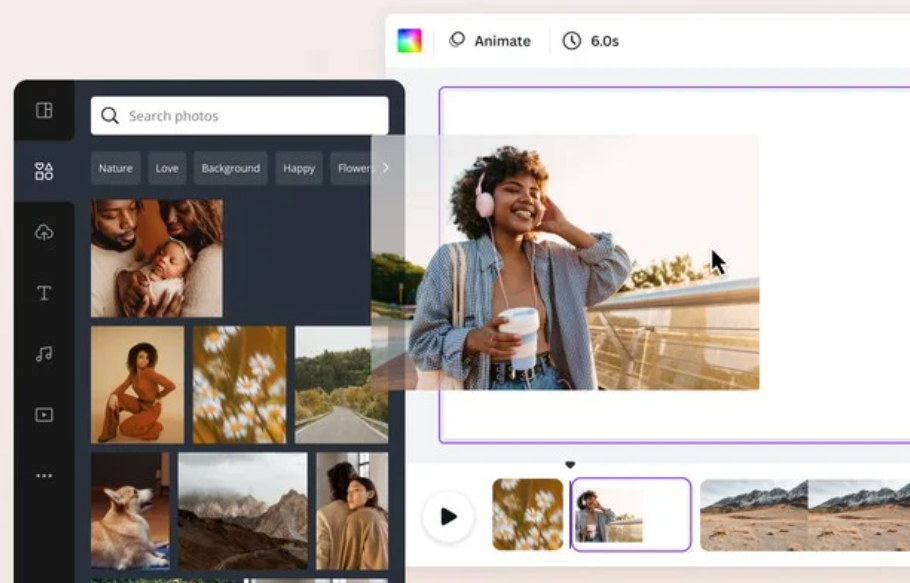Select the Love category chip
Viewport: 910px width, 583px height.
click(167, 168)
